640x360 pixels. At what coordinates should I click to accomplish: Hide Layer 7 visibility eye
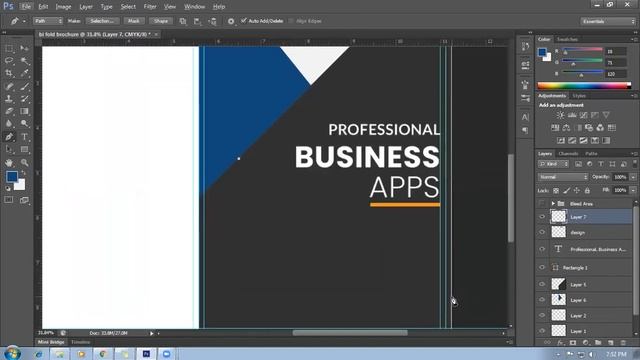click(542, 217)
